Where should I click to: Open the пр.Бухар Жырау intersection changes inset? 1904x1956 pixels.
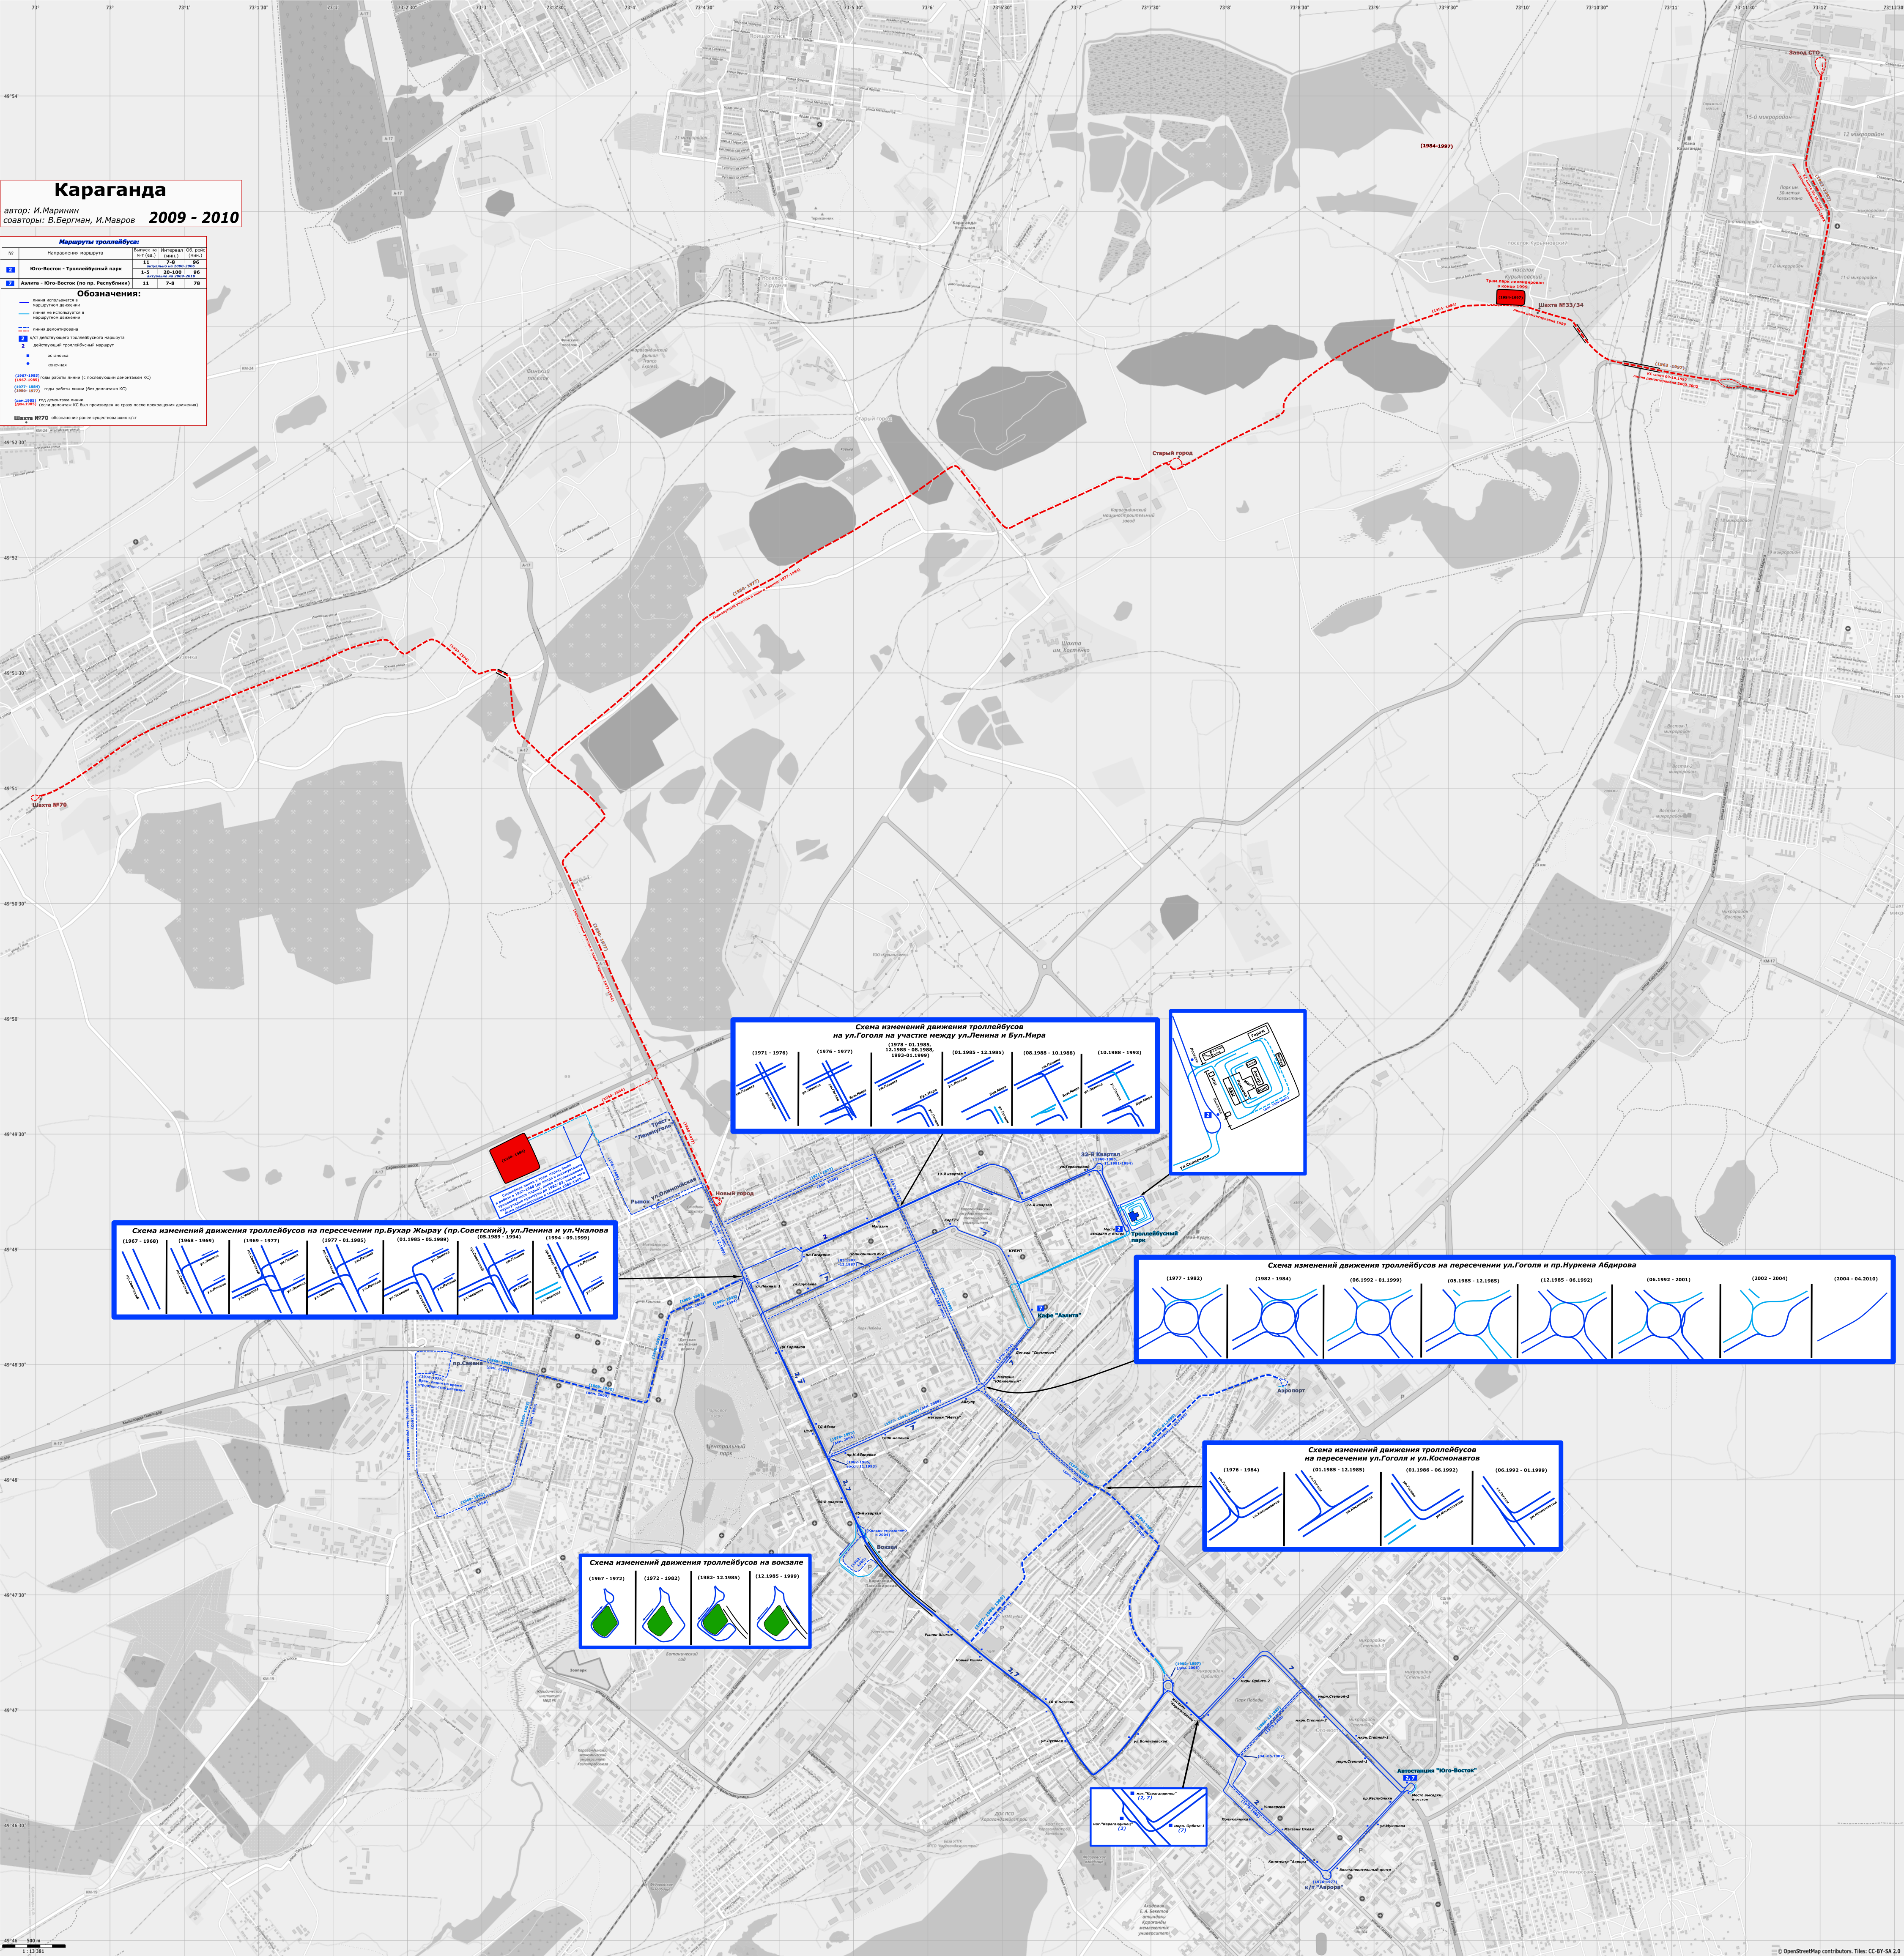coord(365,1270)
